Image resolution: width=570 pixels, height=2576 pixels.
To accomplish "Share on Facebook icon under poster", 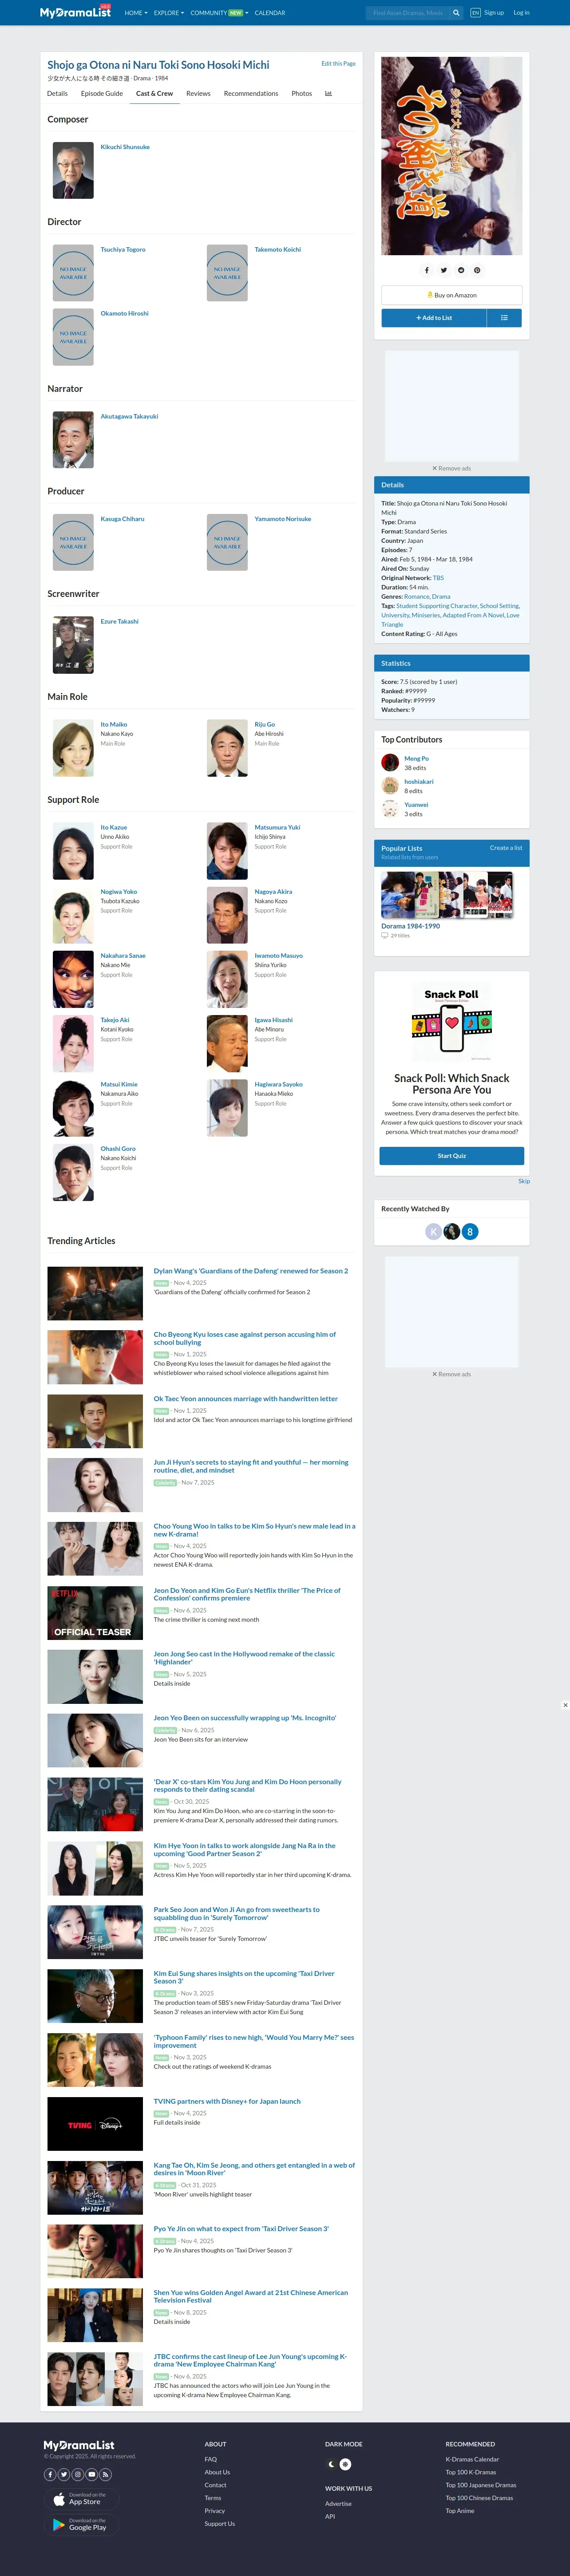I will [427, 270].
